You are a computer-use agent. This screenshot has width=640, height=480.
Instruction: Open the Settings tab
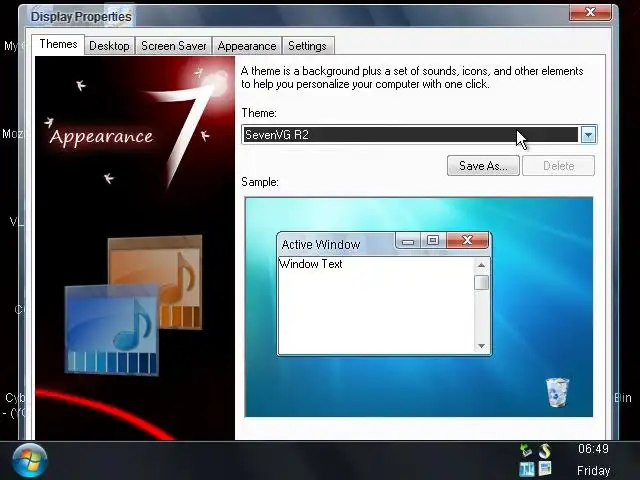[x=307, y=46]
